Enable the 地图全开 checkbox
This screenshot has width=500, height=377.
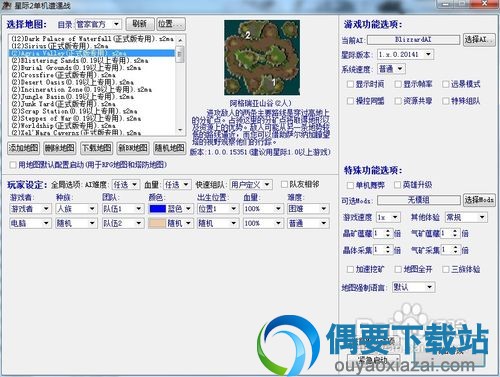[398, 269]
